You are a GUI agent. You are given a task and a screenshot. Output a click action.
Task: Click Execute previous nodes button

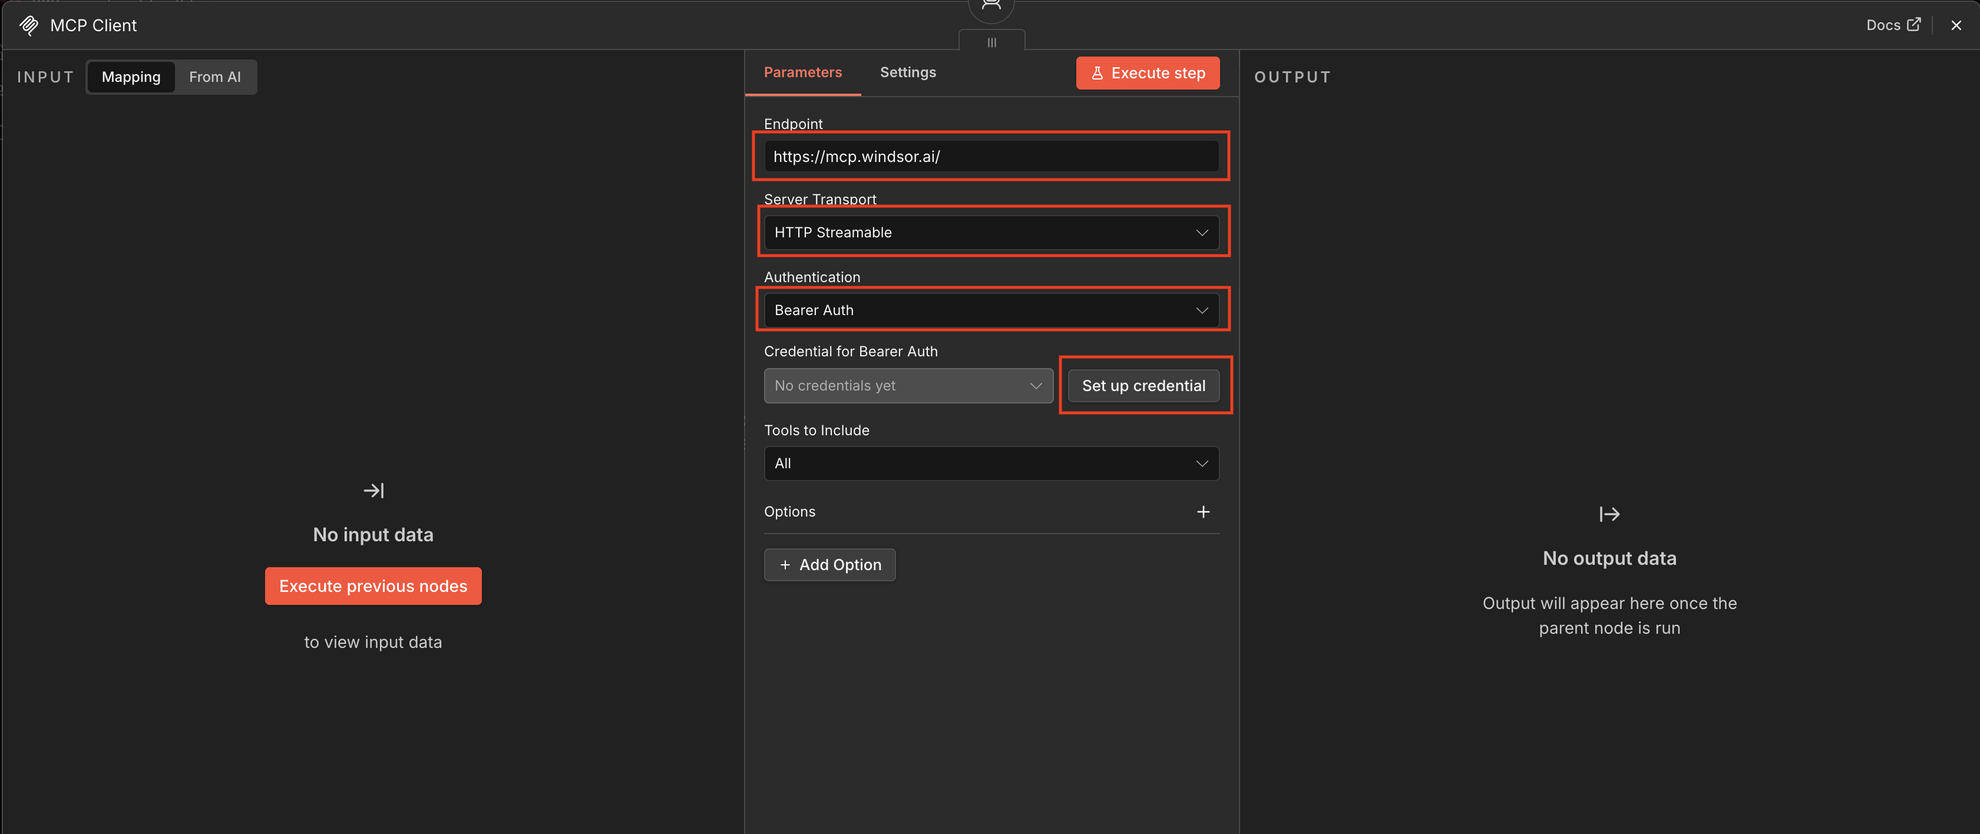[x=373, y=586]
